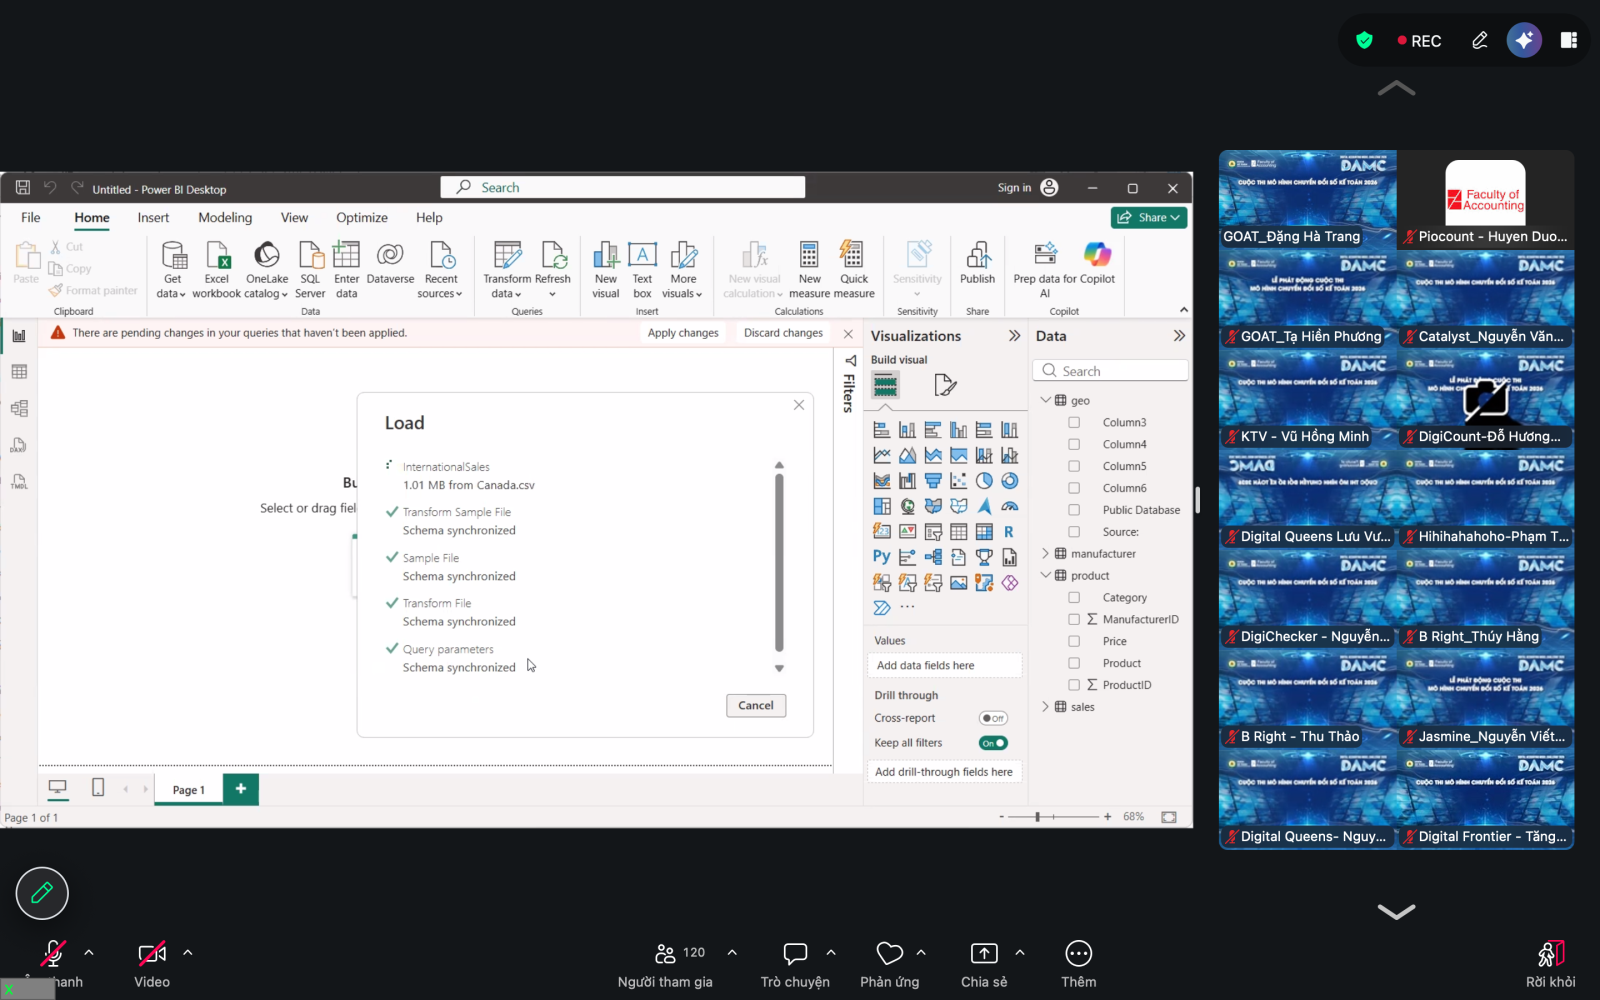The width and height of the screenshot is (1600, 1000).
Task: Check the ProductID field checkbox
Action: tap(1074, 685)
